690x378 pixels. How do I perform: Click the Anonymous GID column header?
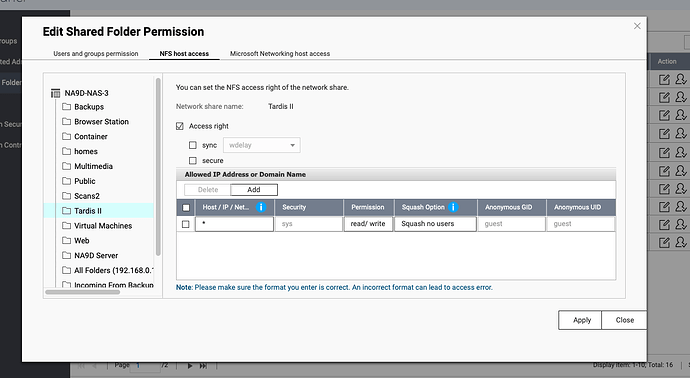click(x=511, y=207)
